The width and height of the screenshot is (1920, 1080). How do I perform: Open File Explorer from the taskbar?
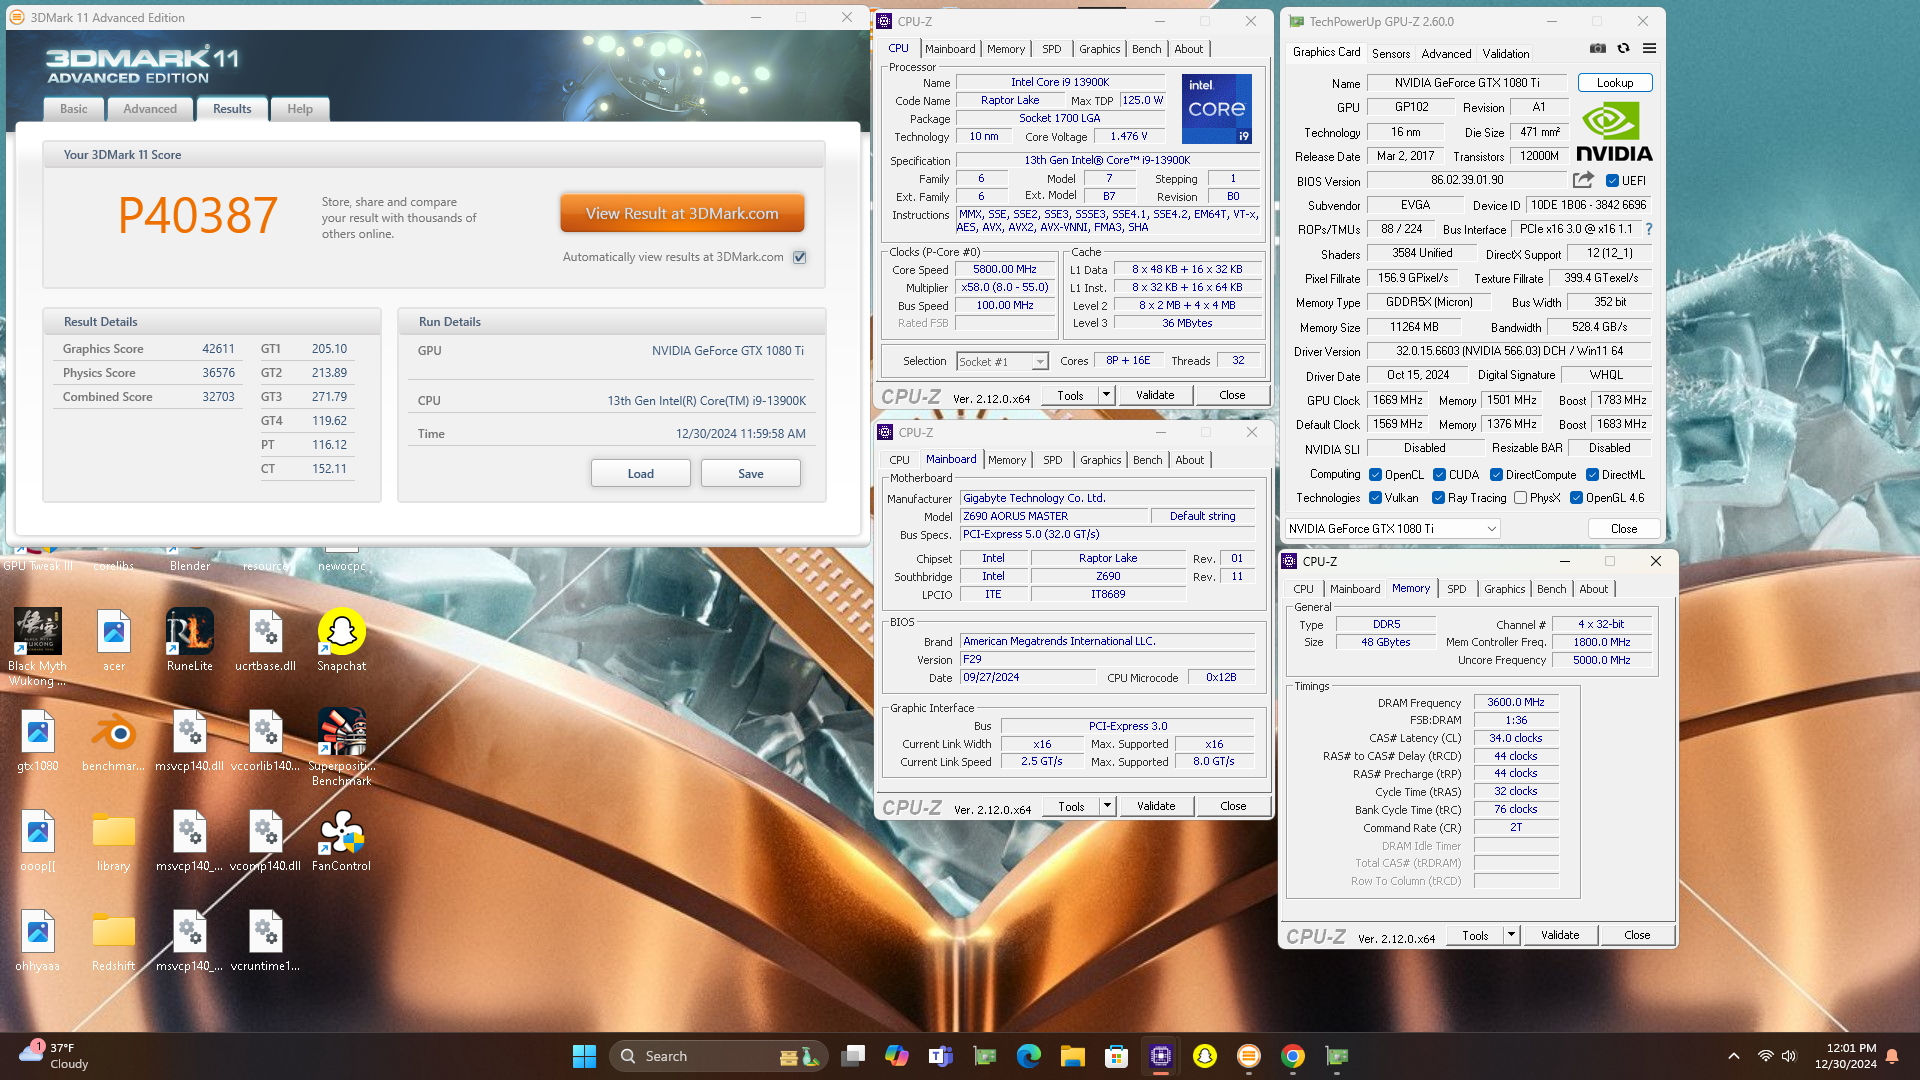coord(1073,1056)
